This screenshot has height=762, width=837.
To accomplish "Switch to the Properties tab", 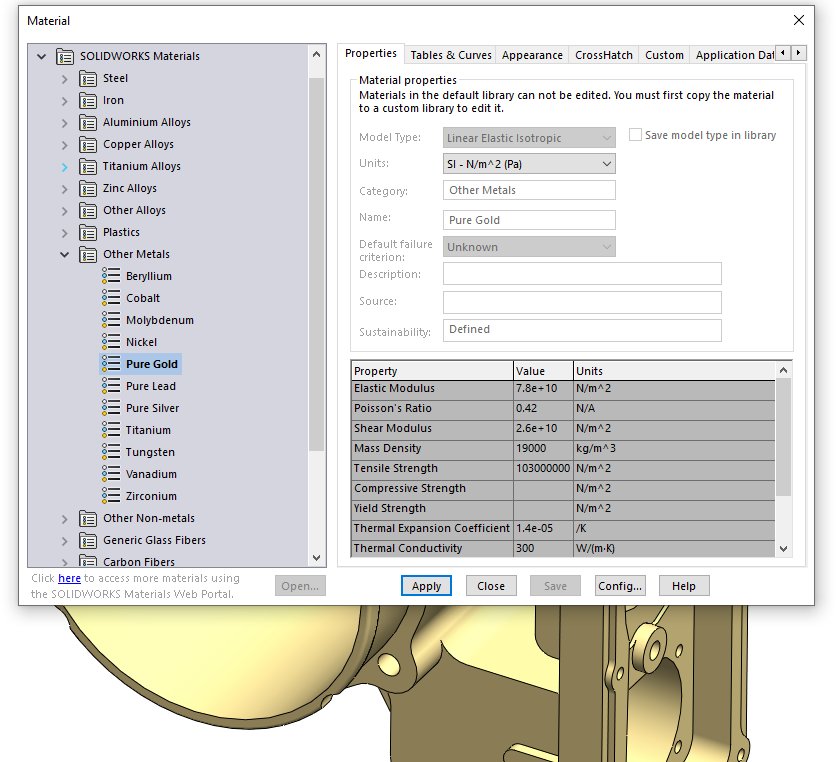I will (x=371, y=53).
